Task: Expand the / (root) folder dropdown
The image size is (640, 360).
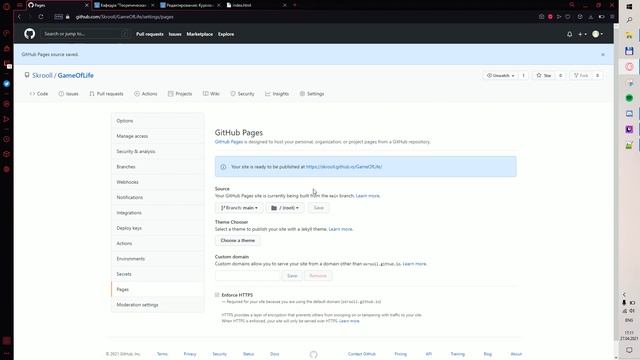Action: coord(285,208)
